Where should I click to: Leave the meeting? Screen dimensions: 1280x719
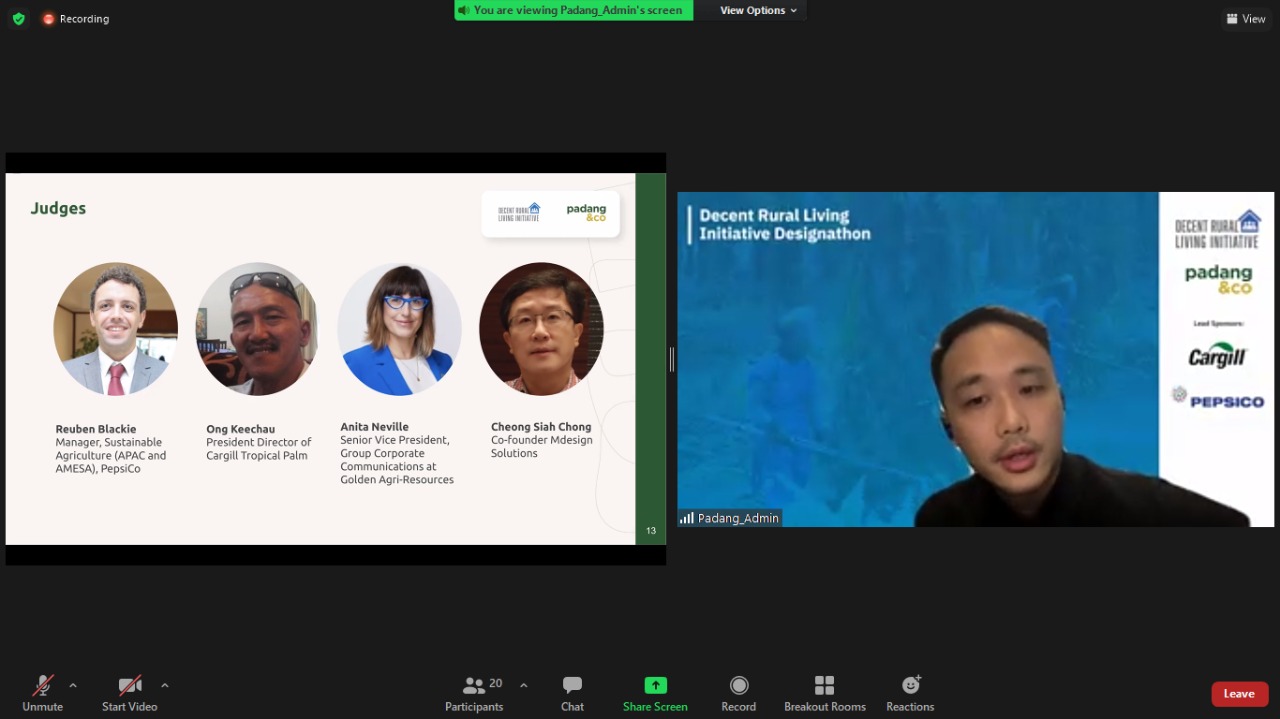(1239, 694)
